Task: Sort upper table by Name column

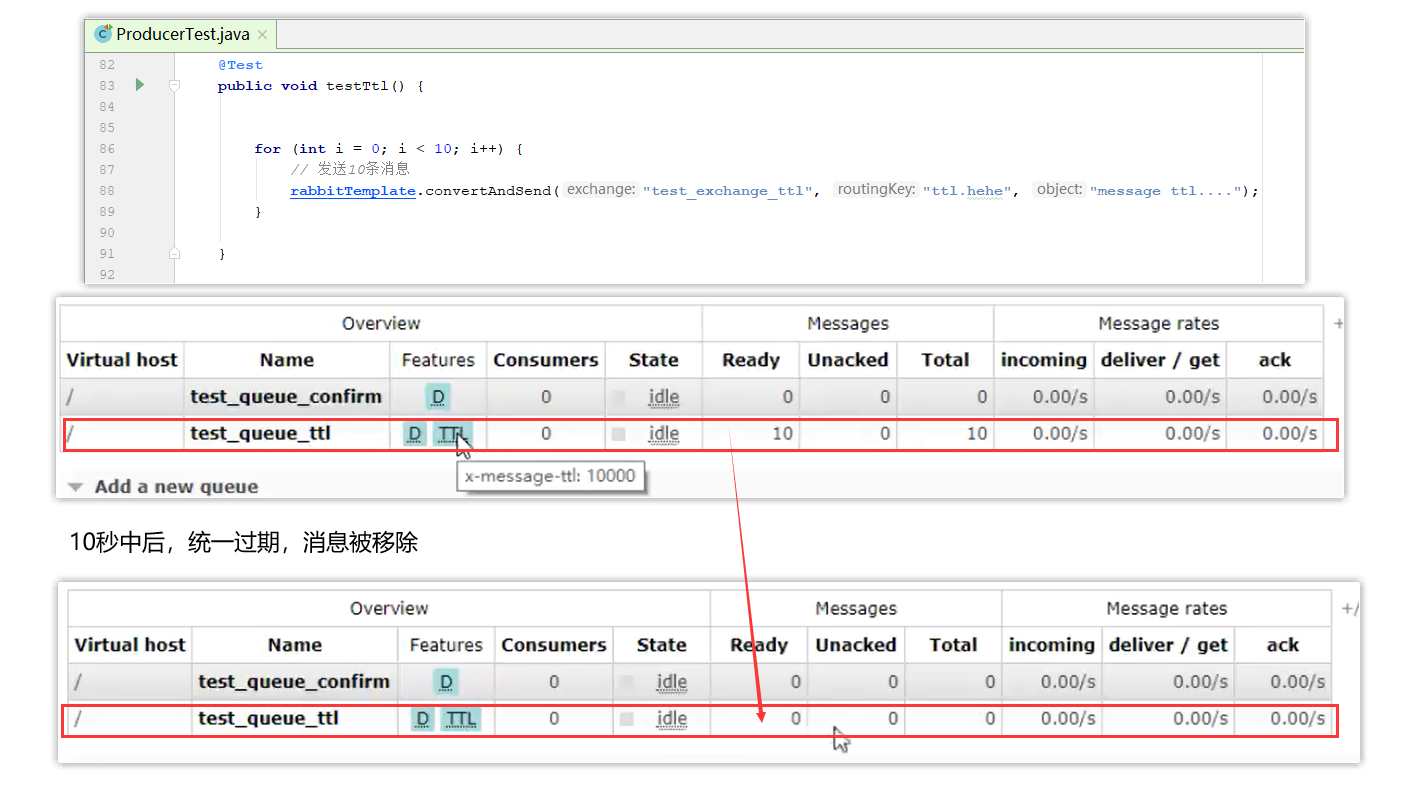Action: click(x=286, y=360)
